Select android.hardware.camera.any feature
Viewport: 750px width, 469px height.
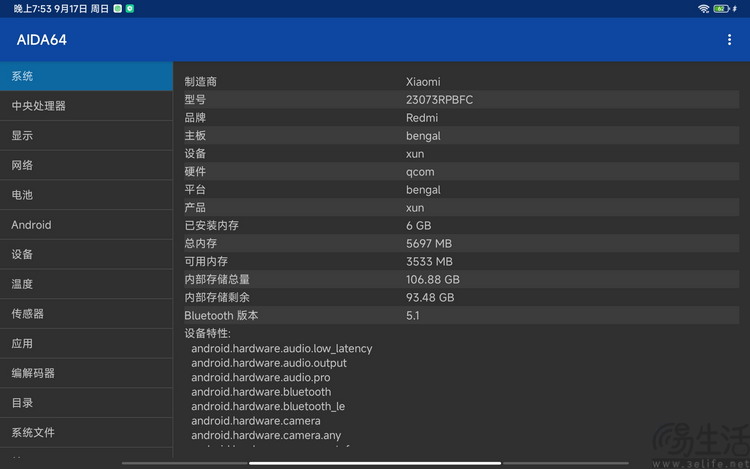(x=266, y=435)
